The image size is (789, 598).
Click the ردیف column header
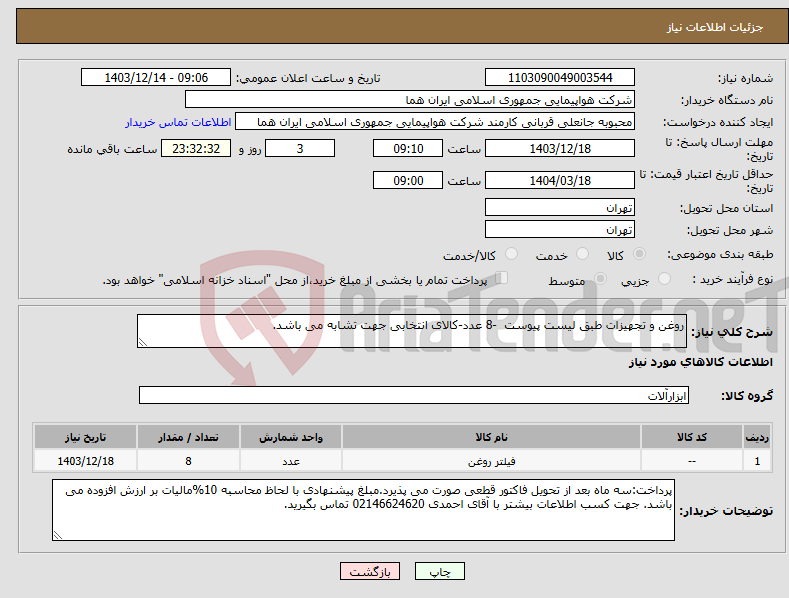(757, 437)
